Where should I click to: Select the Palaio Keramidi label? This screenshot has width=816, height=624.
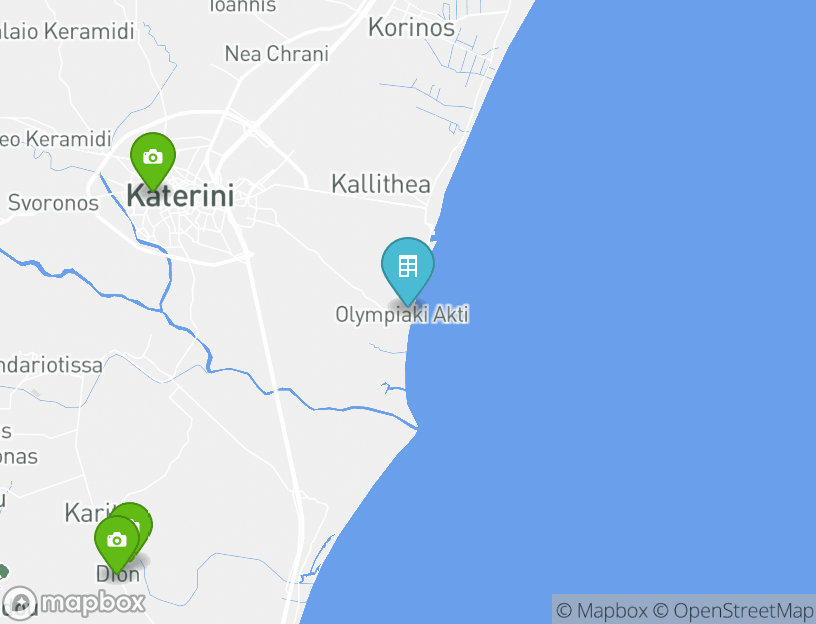coord(67,31)
